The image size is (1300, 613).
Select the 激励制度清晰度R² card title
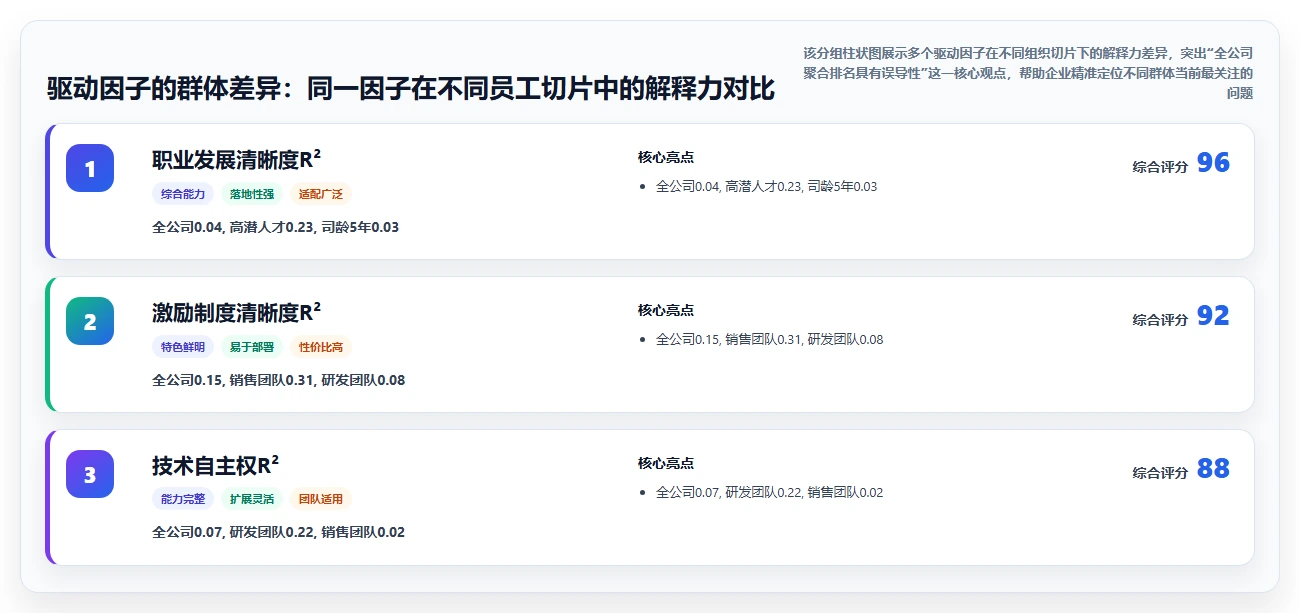(237, 313)
